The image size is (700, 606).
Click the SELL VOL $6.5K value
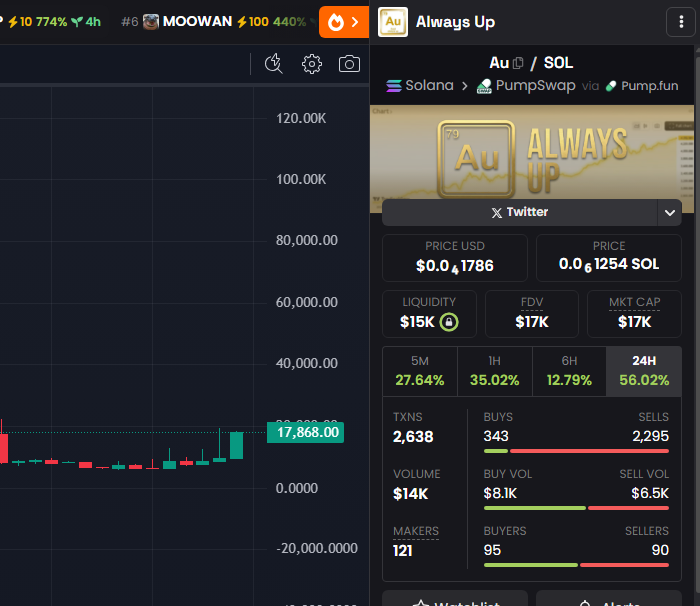(650, 493)
